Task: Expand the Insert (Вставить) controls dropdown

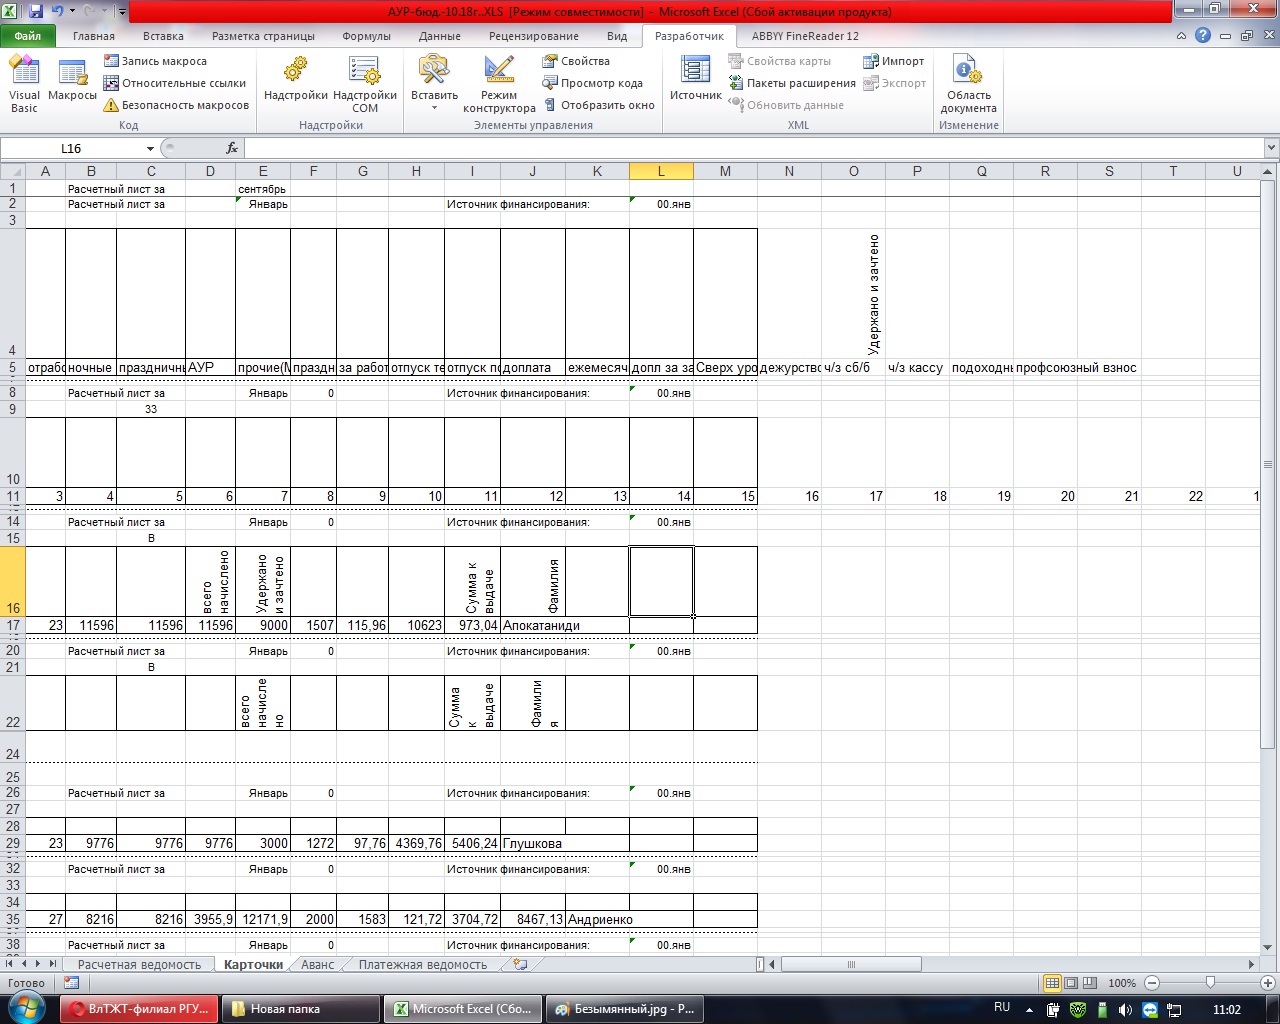Action: 434,108
